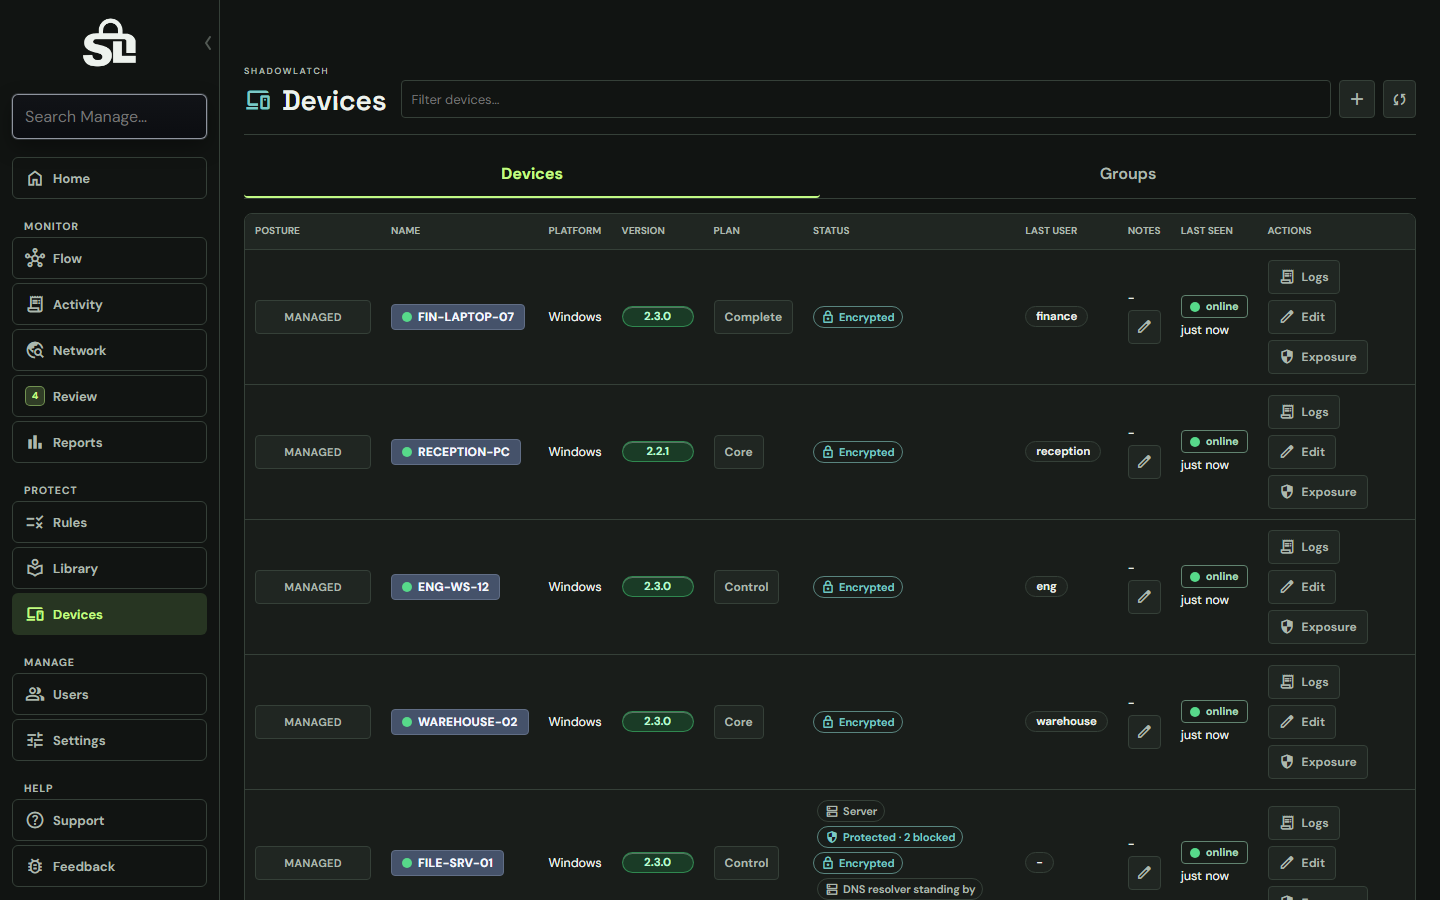
Task: Click the WAREHOUSE-02 device name
Action: tap(460, 722)
